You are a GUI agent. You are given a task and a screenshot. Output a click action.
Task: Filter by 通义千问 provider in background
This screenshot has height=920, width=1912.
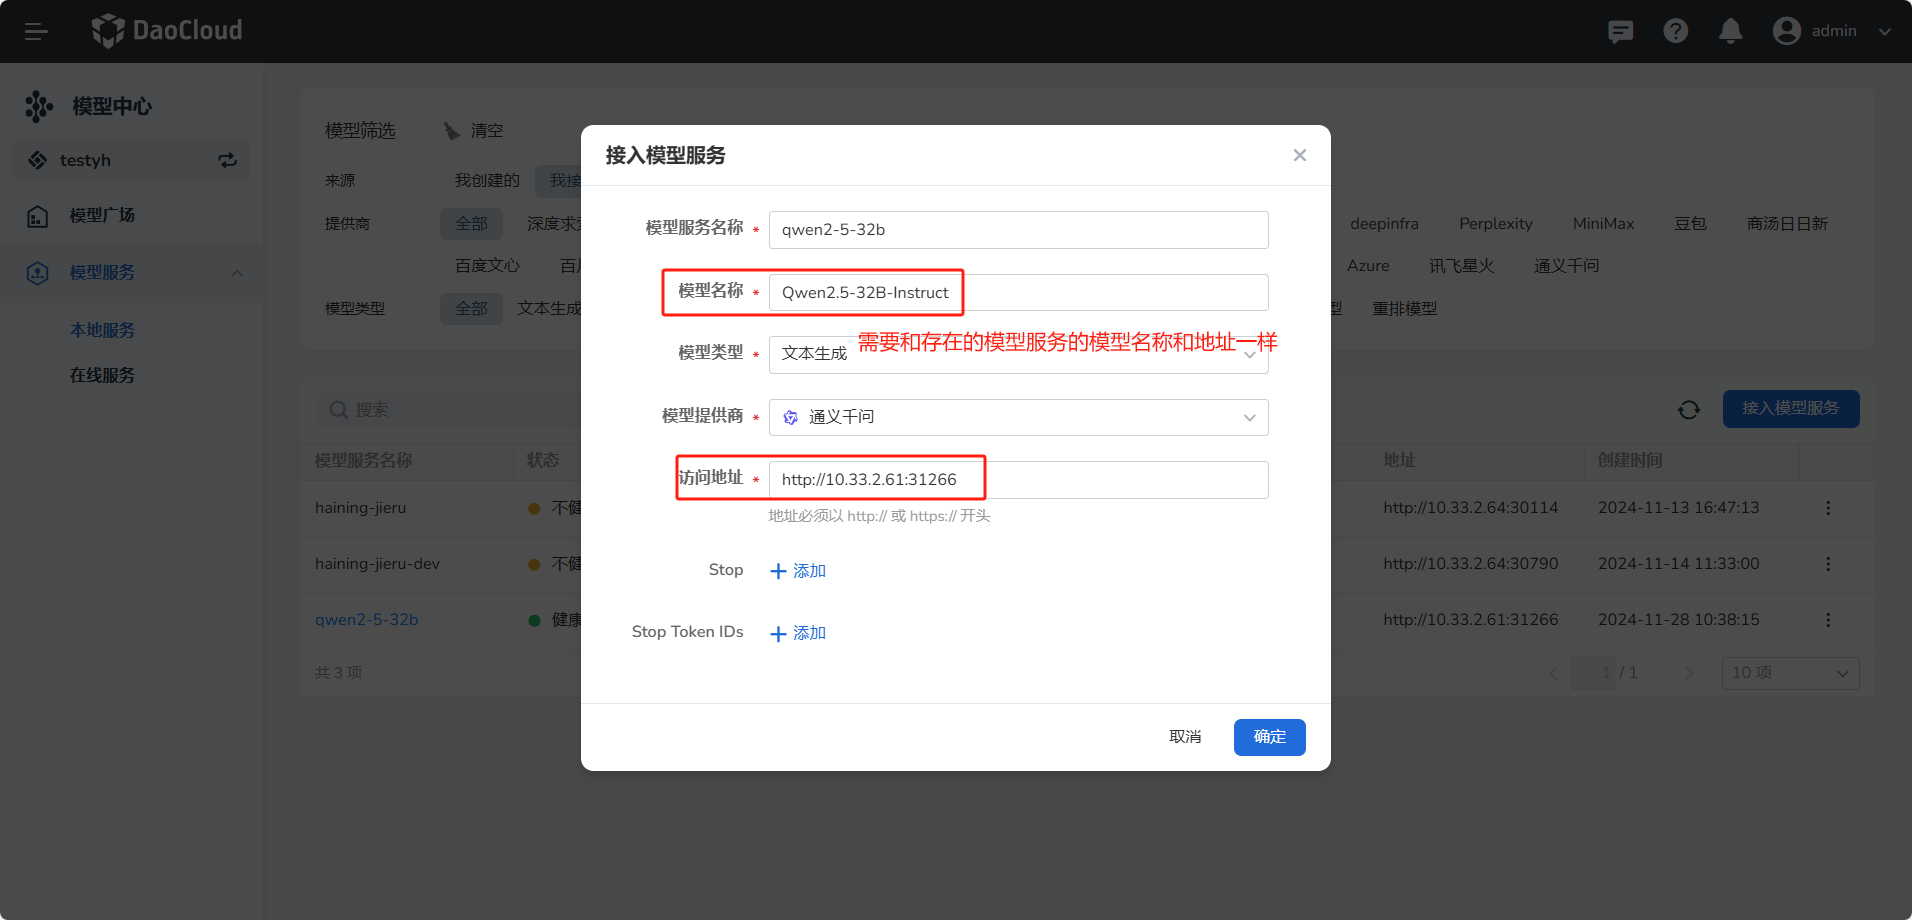[x=1566, y=266]
